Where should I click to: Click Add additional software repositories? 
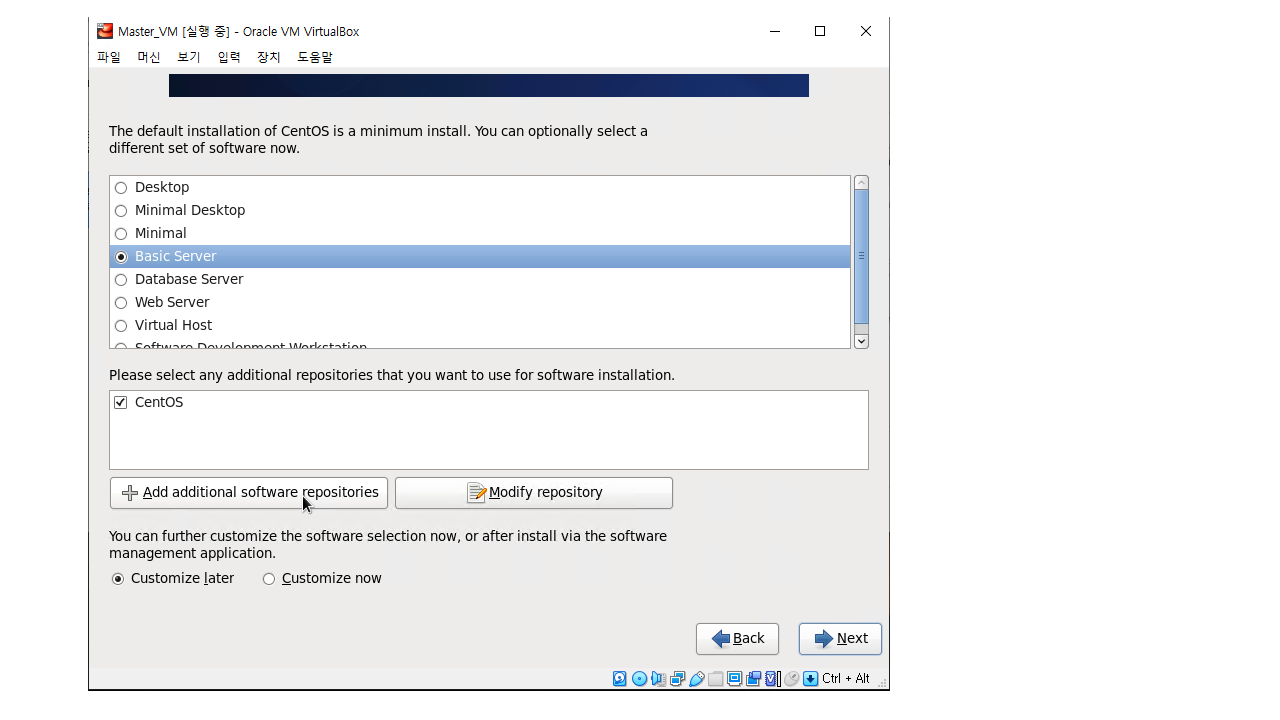pyautogui.click(x=249, y=493)
